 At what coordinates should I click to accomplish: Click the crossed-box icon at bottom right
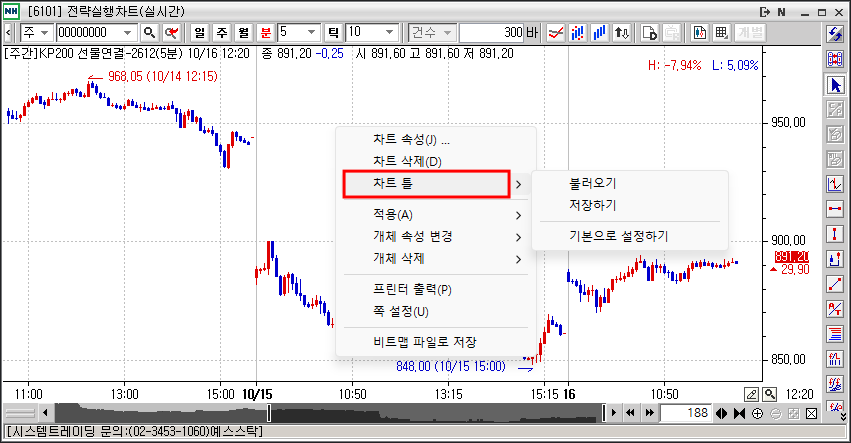point(811,414)
